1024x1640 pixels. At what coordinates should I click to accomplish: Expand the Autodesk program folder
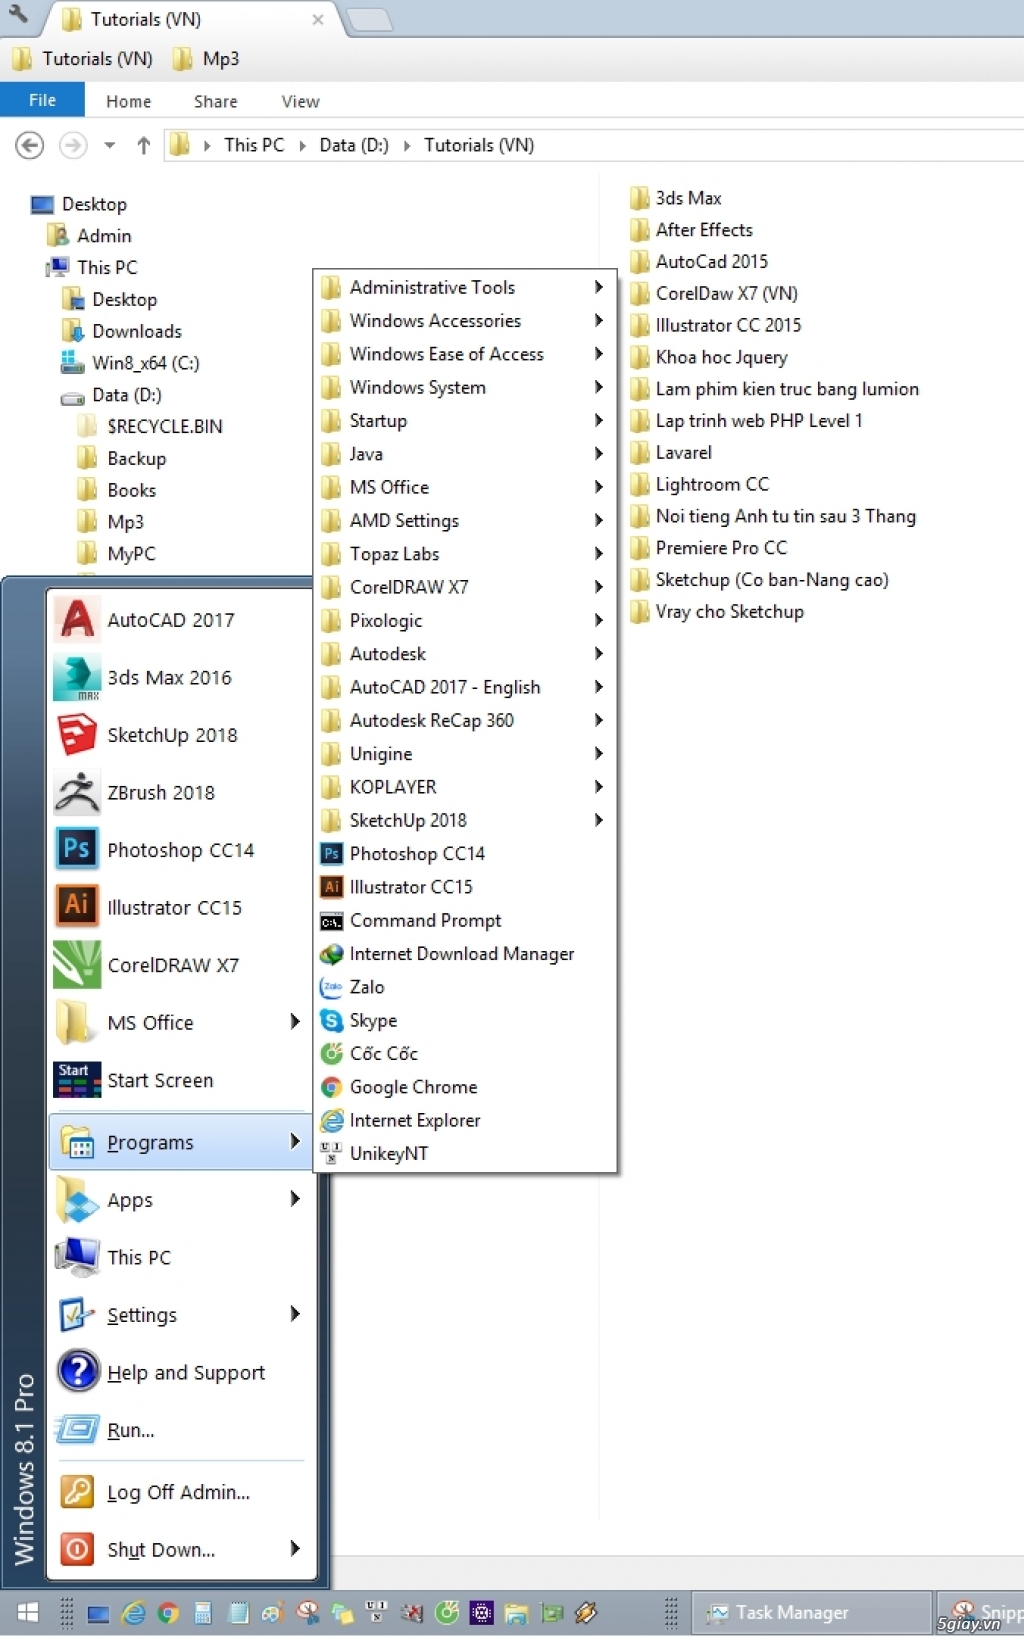[466, 654]
